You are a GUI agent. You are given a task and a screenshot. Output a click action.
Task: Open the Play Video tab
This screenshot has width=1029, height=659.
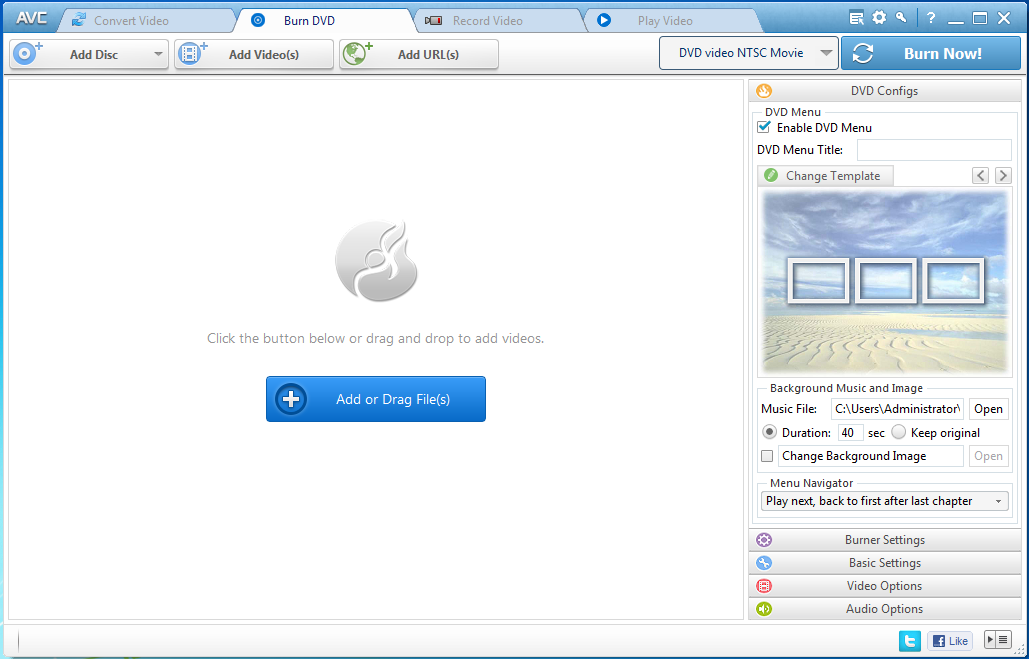click(673, 20)
